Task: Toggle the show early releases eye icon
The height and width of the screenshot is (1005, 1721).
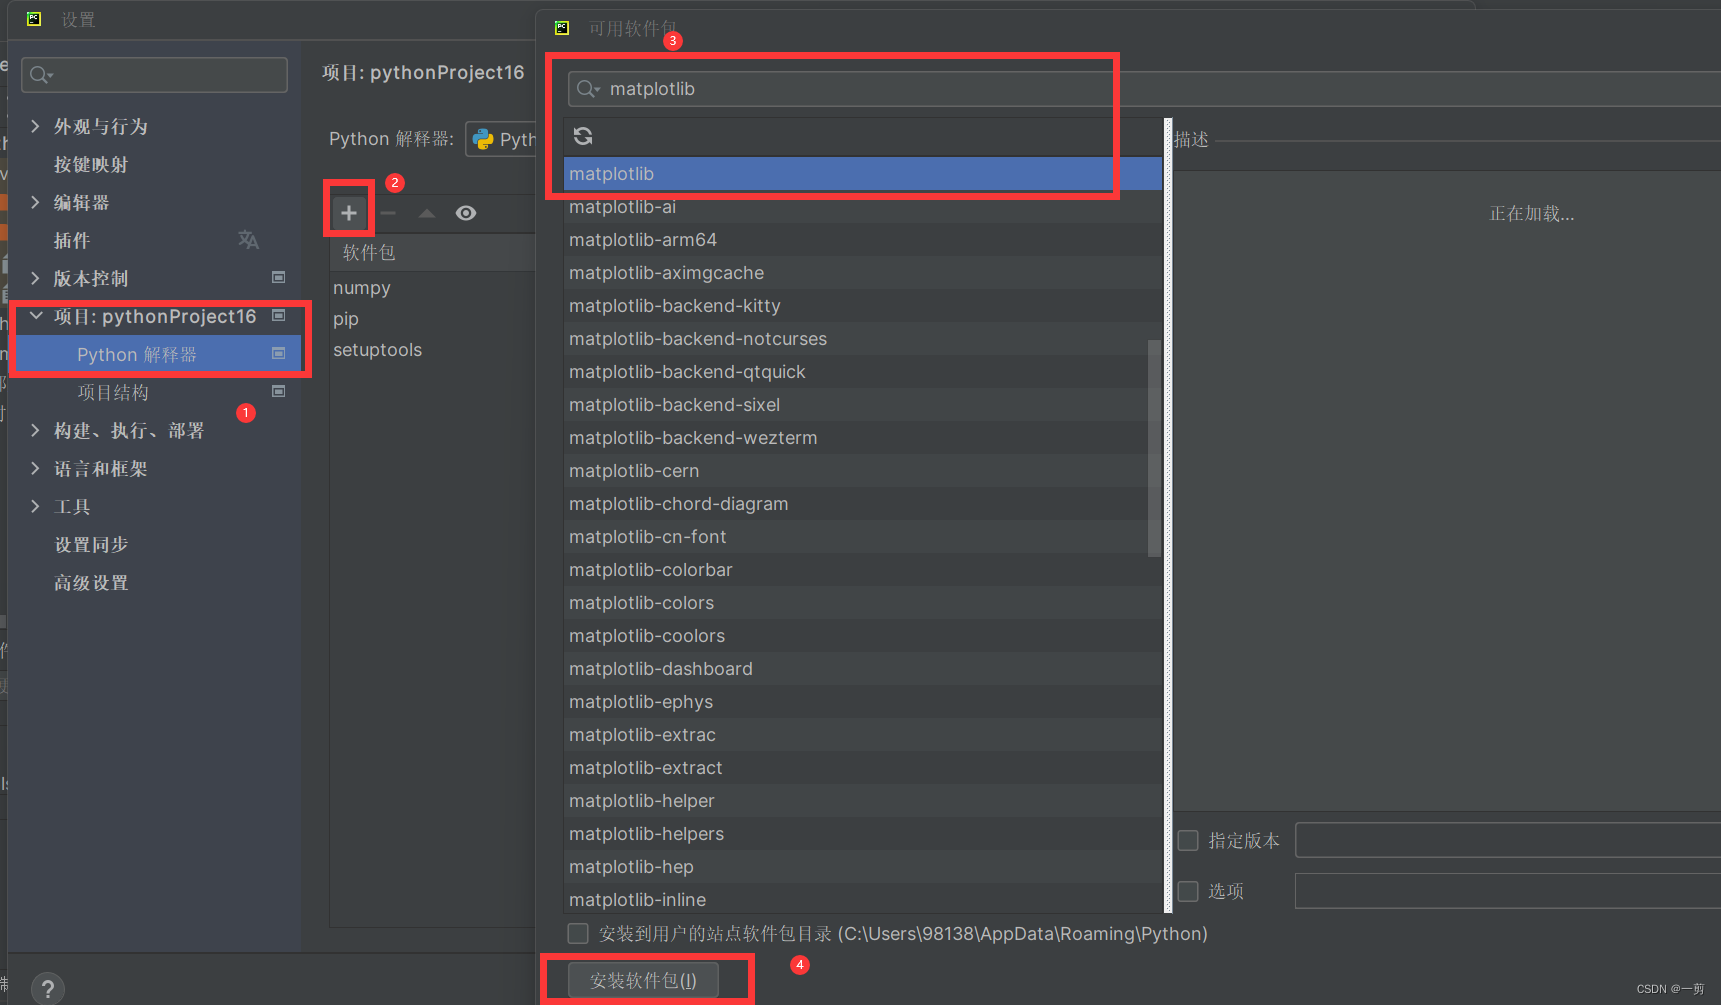Action: 466,211
